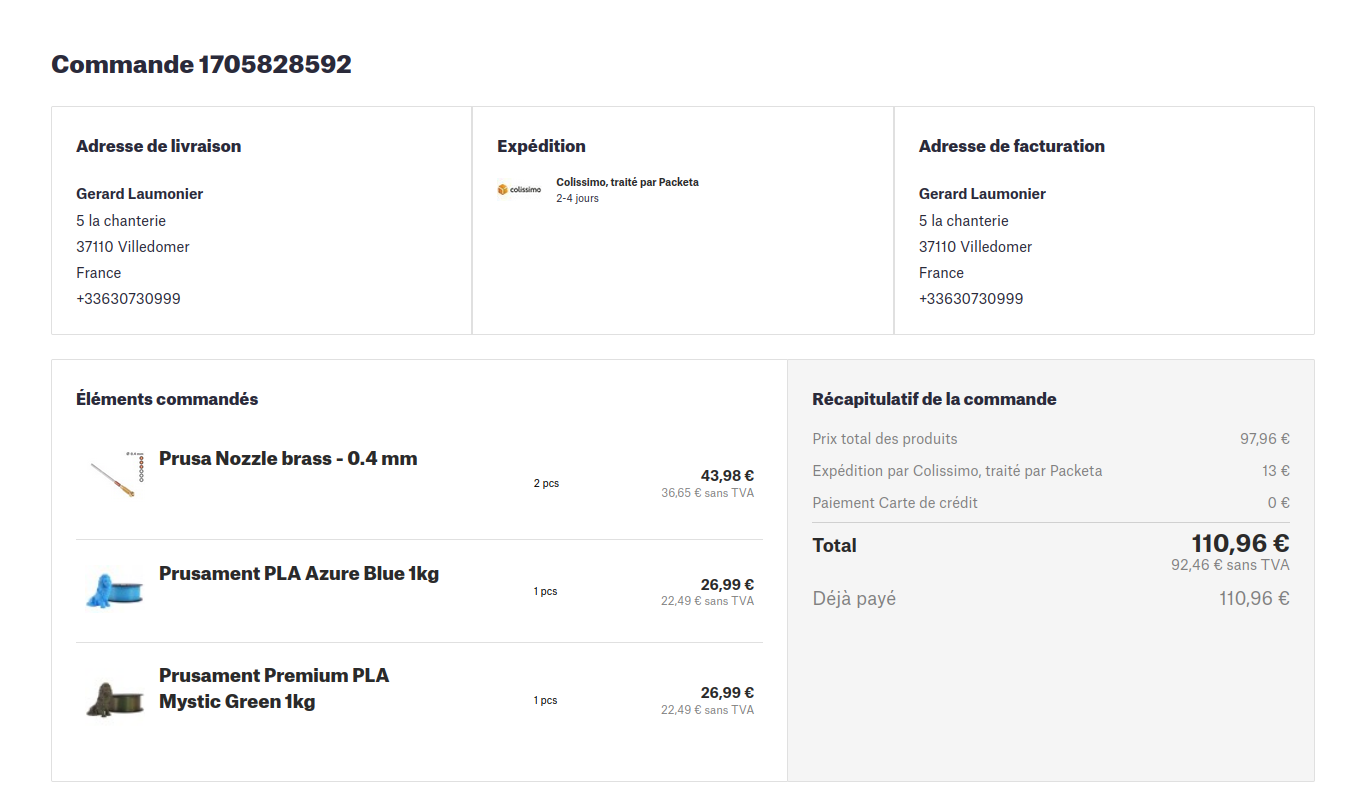This screenshot has width=1365, height=801.
Task: Click the 'Déjà payé' label
Action: (x=854, y=599)
